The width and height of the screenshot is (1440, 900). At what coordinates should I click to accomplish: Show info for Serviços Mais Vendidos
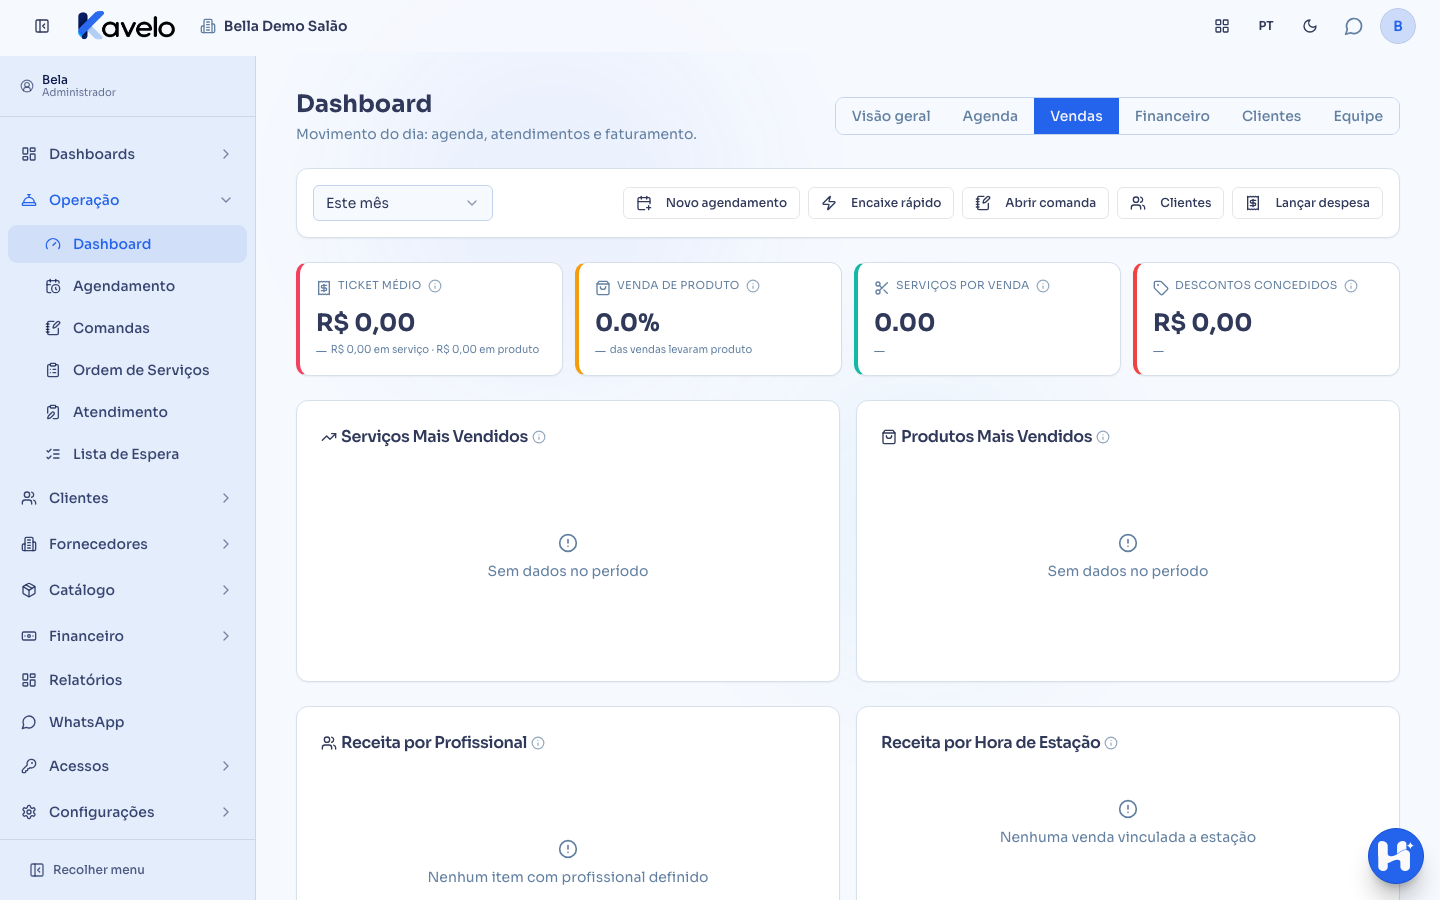539,437
